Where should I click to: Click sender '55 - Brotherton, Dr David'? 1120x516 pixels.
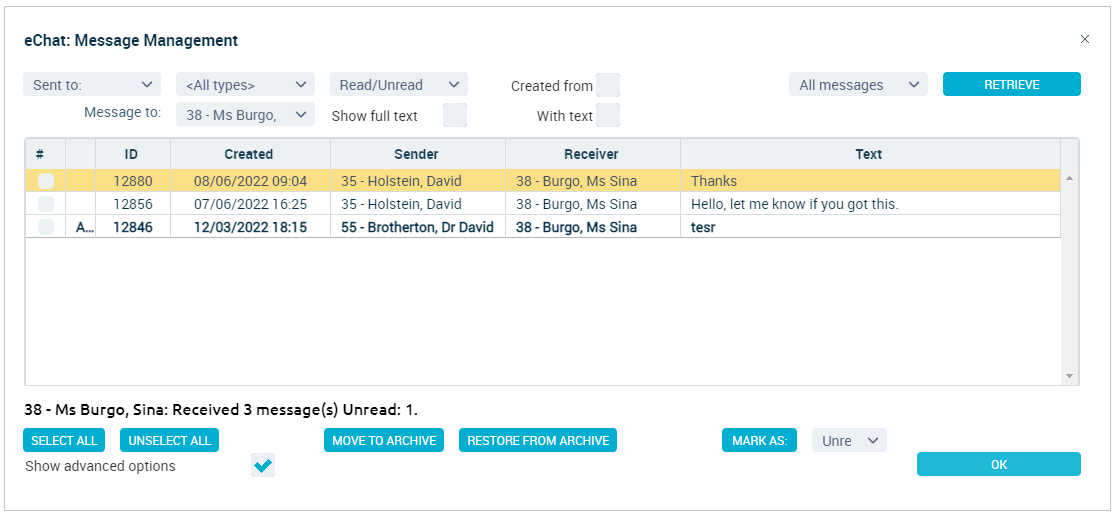click(x=418, y=227)
